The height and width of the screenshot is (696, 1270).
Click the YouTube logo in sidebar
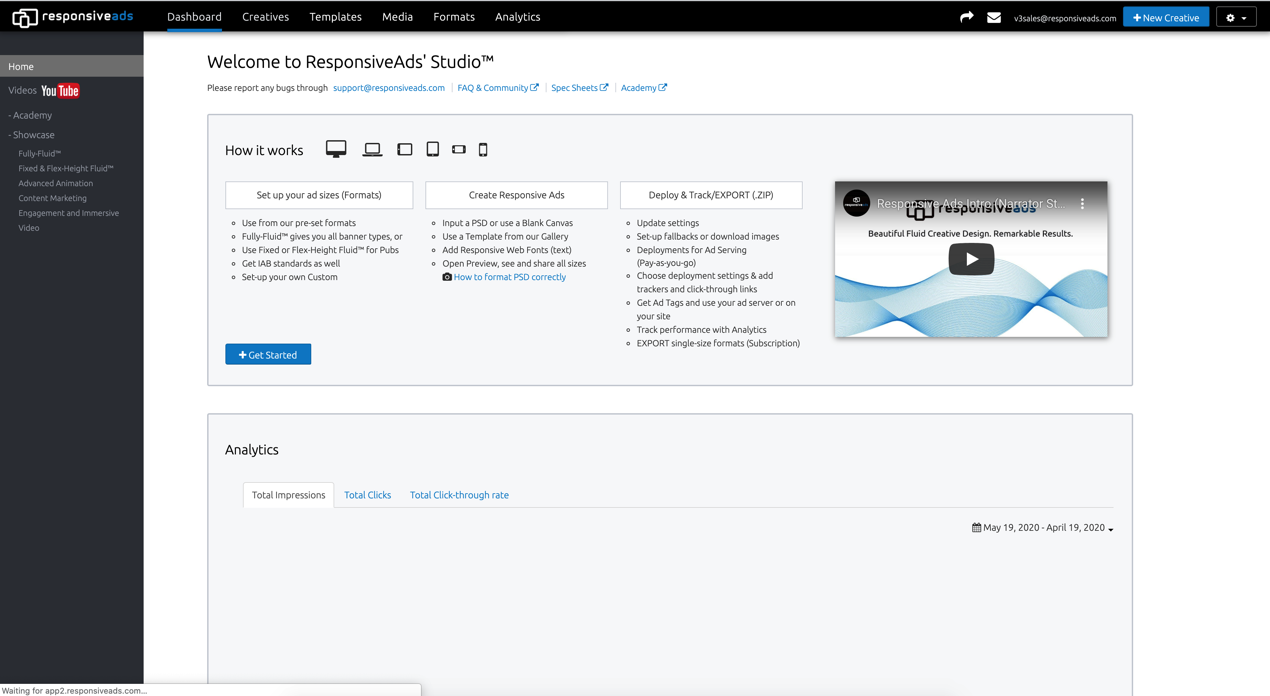point(60,91)
